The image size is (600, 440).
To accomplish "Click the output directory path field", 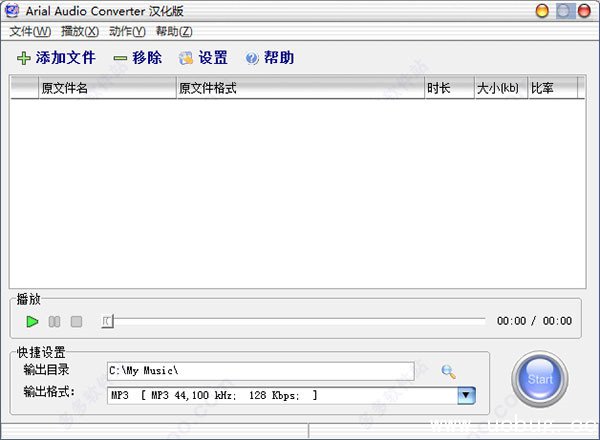I will tap(260, 372).
